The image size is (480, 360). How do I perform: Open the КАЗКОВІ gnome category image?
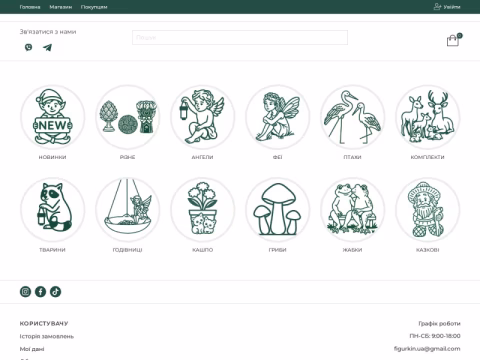427,209
